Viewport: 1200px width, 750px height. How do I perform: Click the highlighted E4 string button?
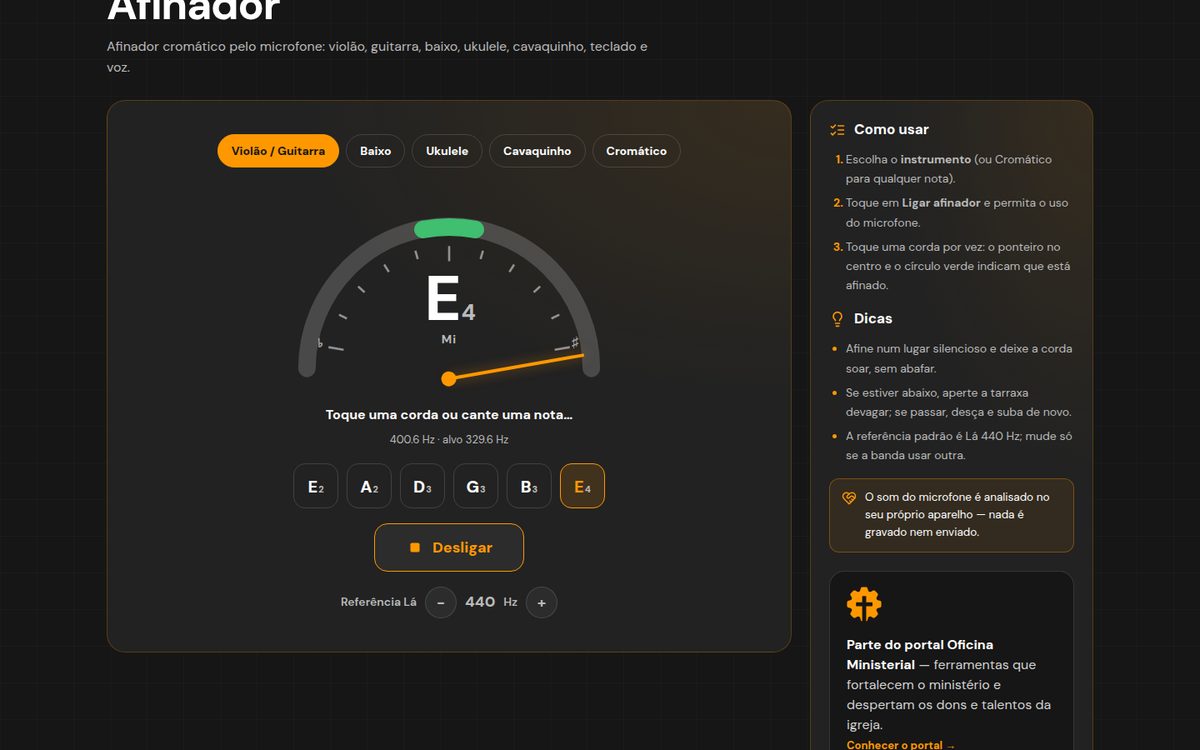pyautogui.click(x=582, y=487)
